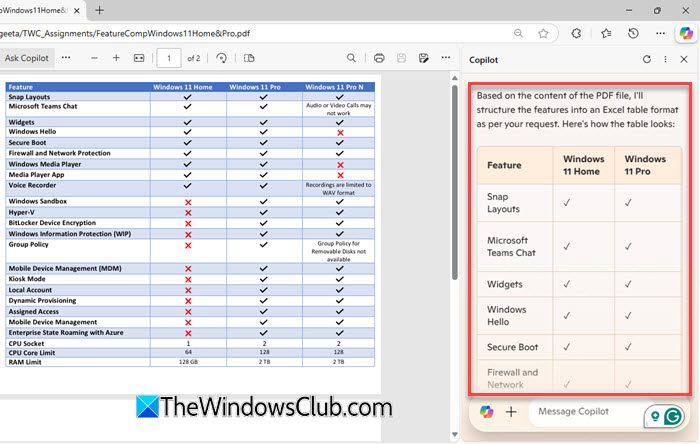Refresh the Copilot conversation

646,59
